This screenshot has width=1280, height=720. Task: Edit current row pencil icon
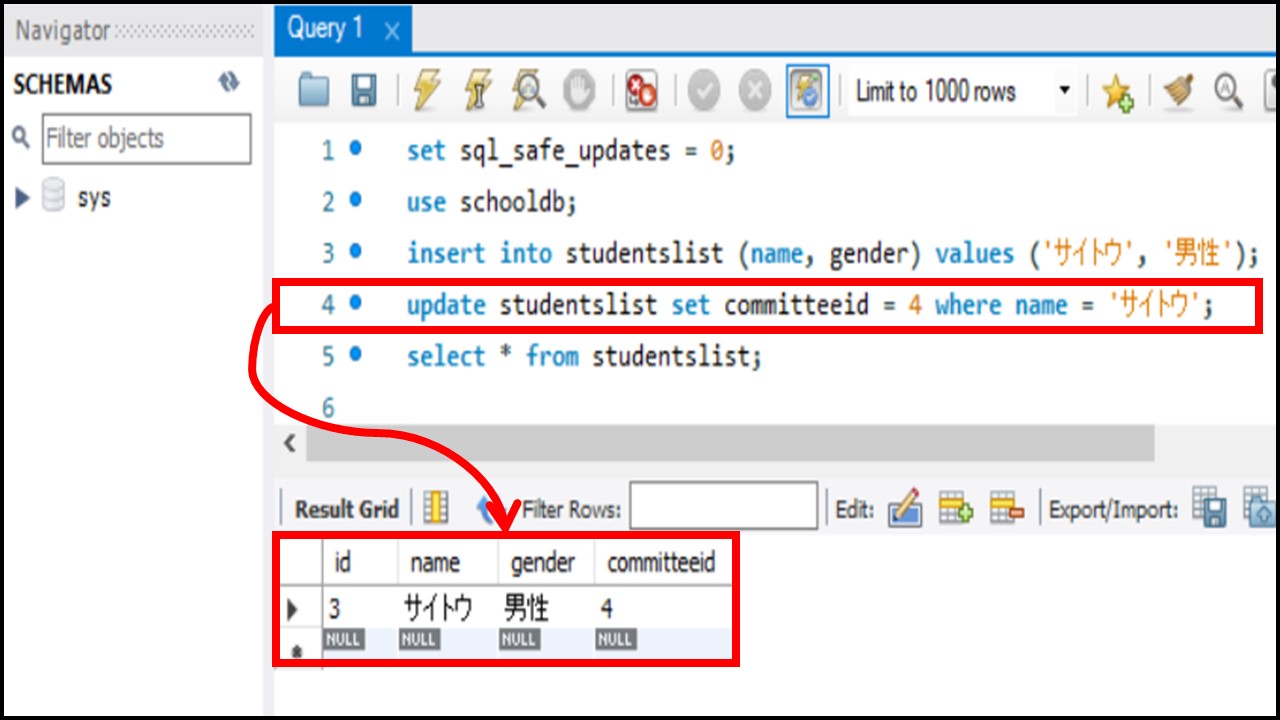[905, 508]
